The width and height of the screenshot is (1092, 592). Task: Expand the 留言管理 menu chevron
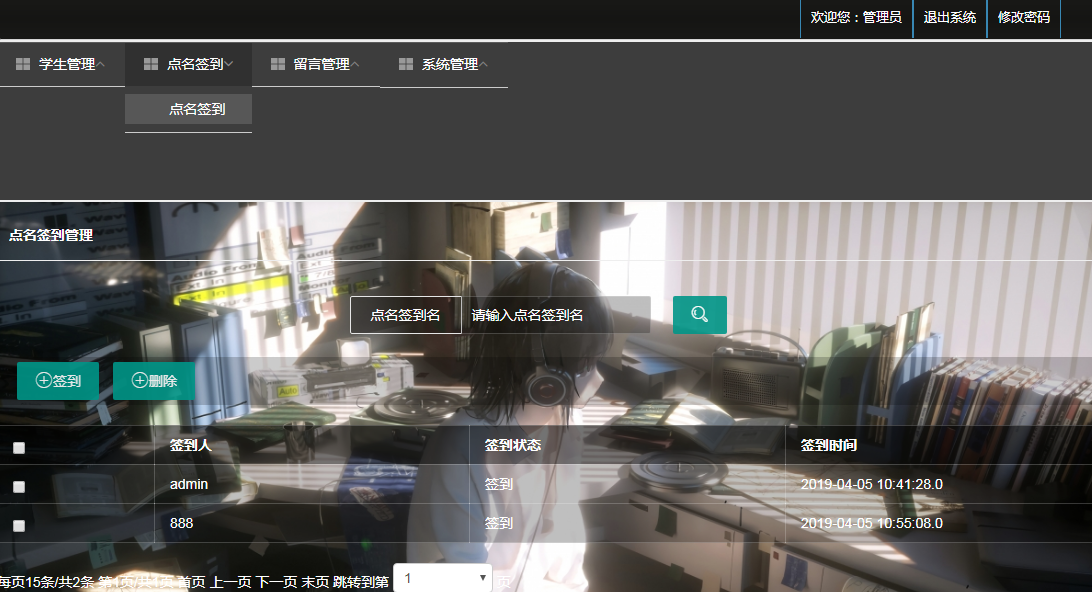(x=355, y=64)
